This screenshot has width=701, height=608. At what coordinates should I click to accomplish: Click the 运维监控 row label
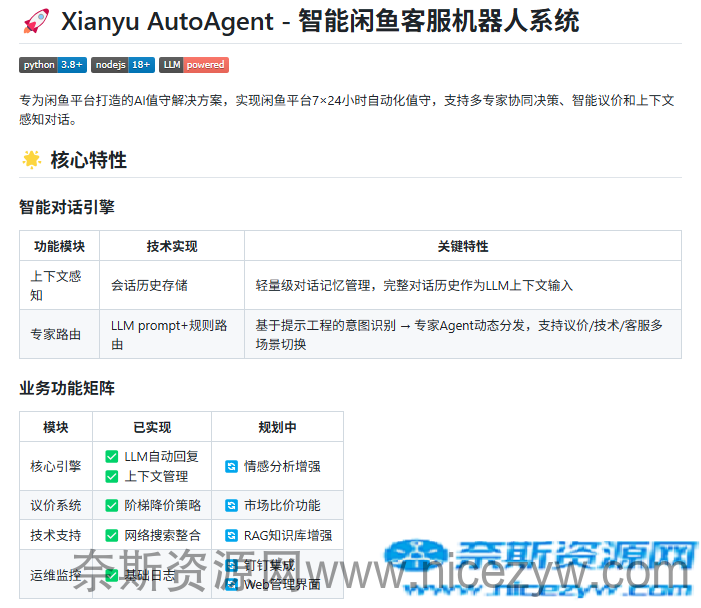coord(56,575)
